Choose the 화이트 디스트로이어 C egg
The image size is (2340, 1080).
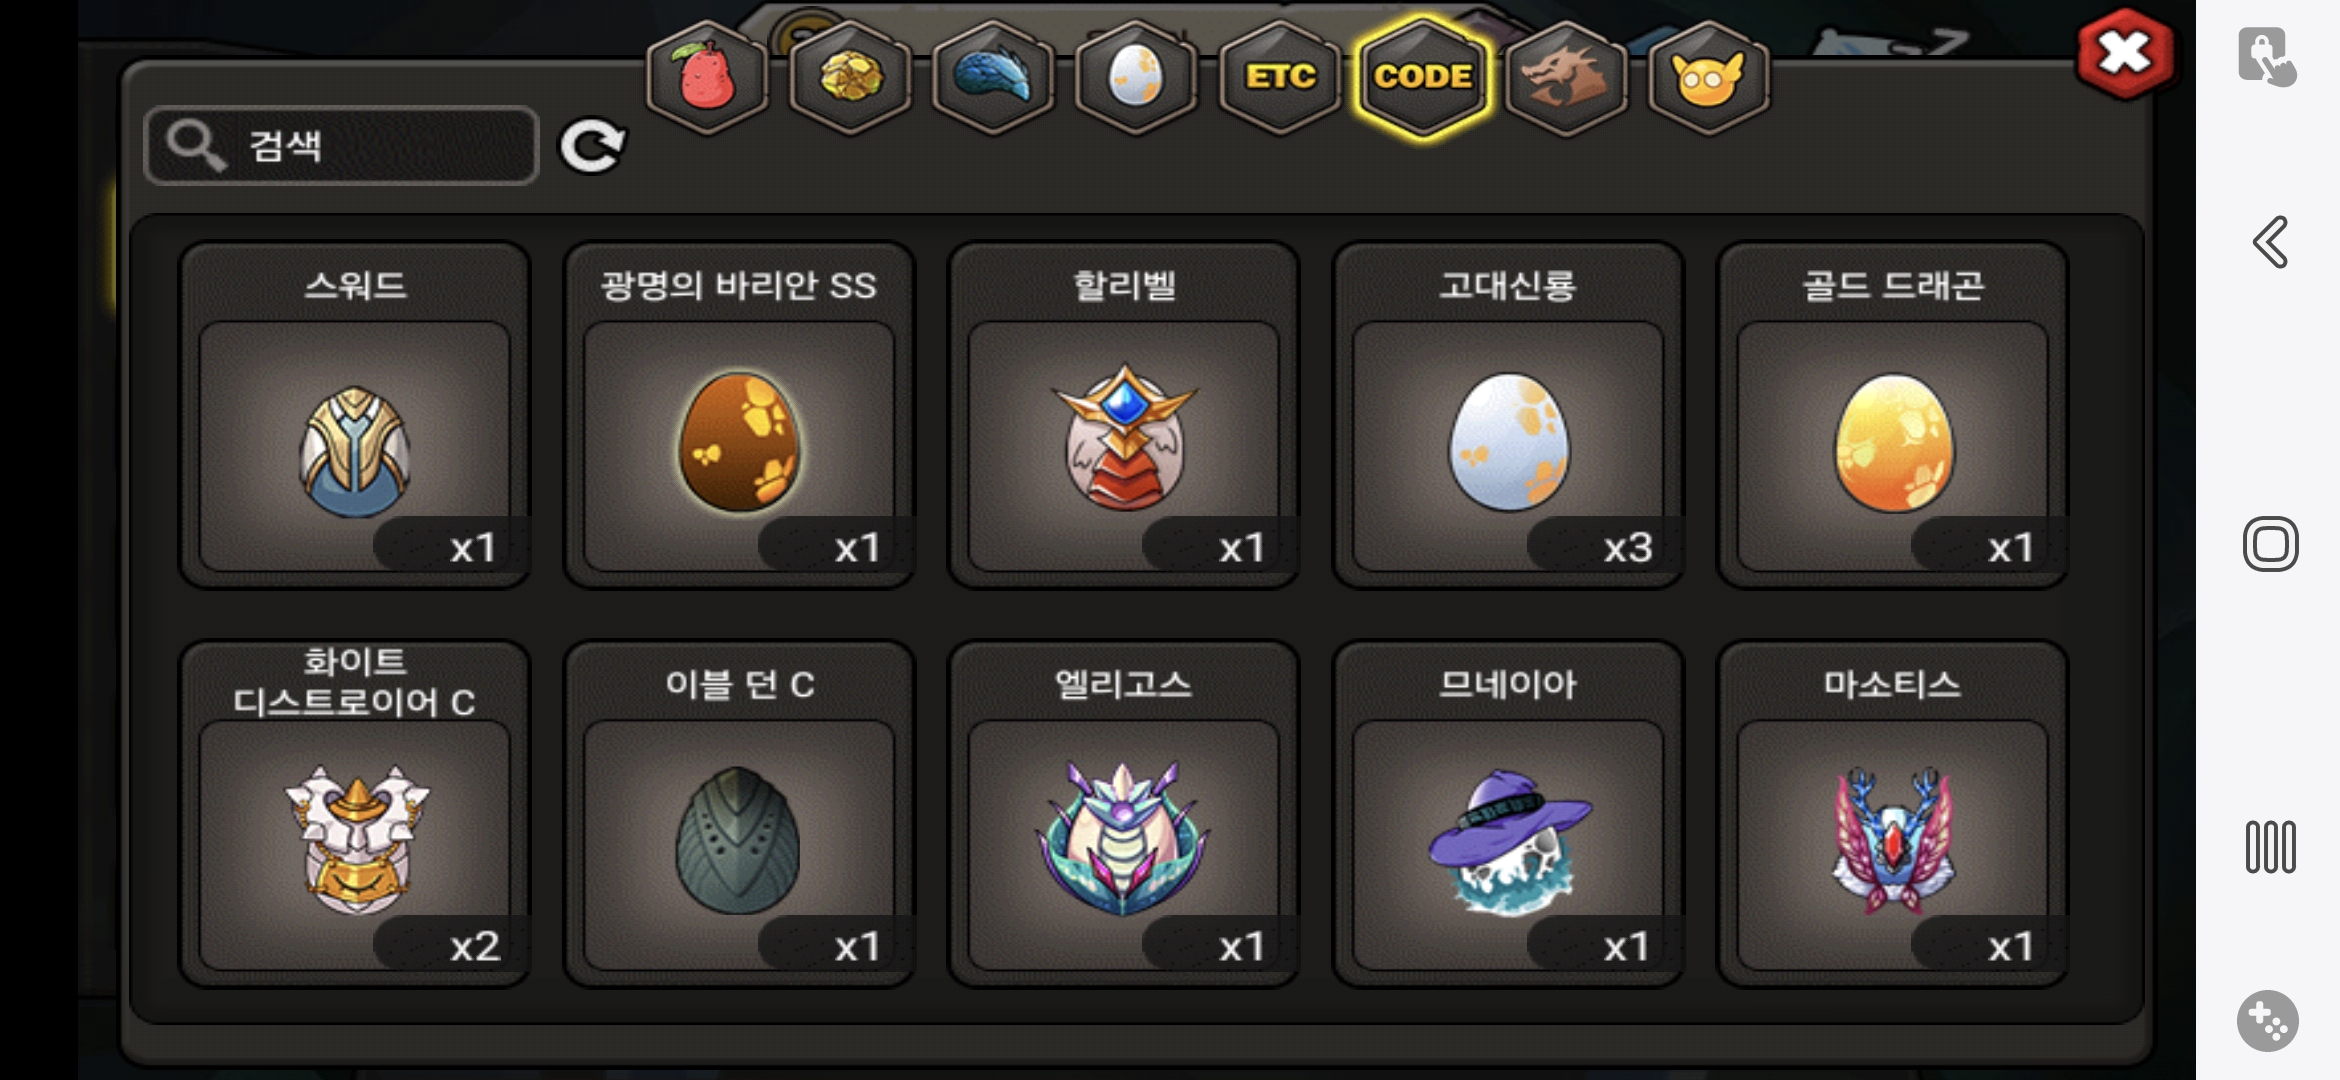click(355, 814)
